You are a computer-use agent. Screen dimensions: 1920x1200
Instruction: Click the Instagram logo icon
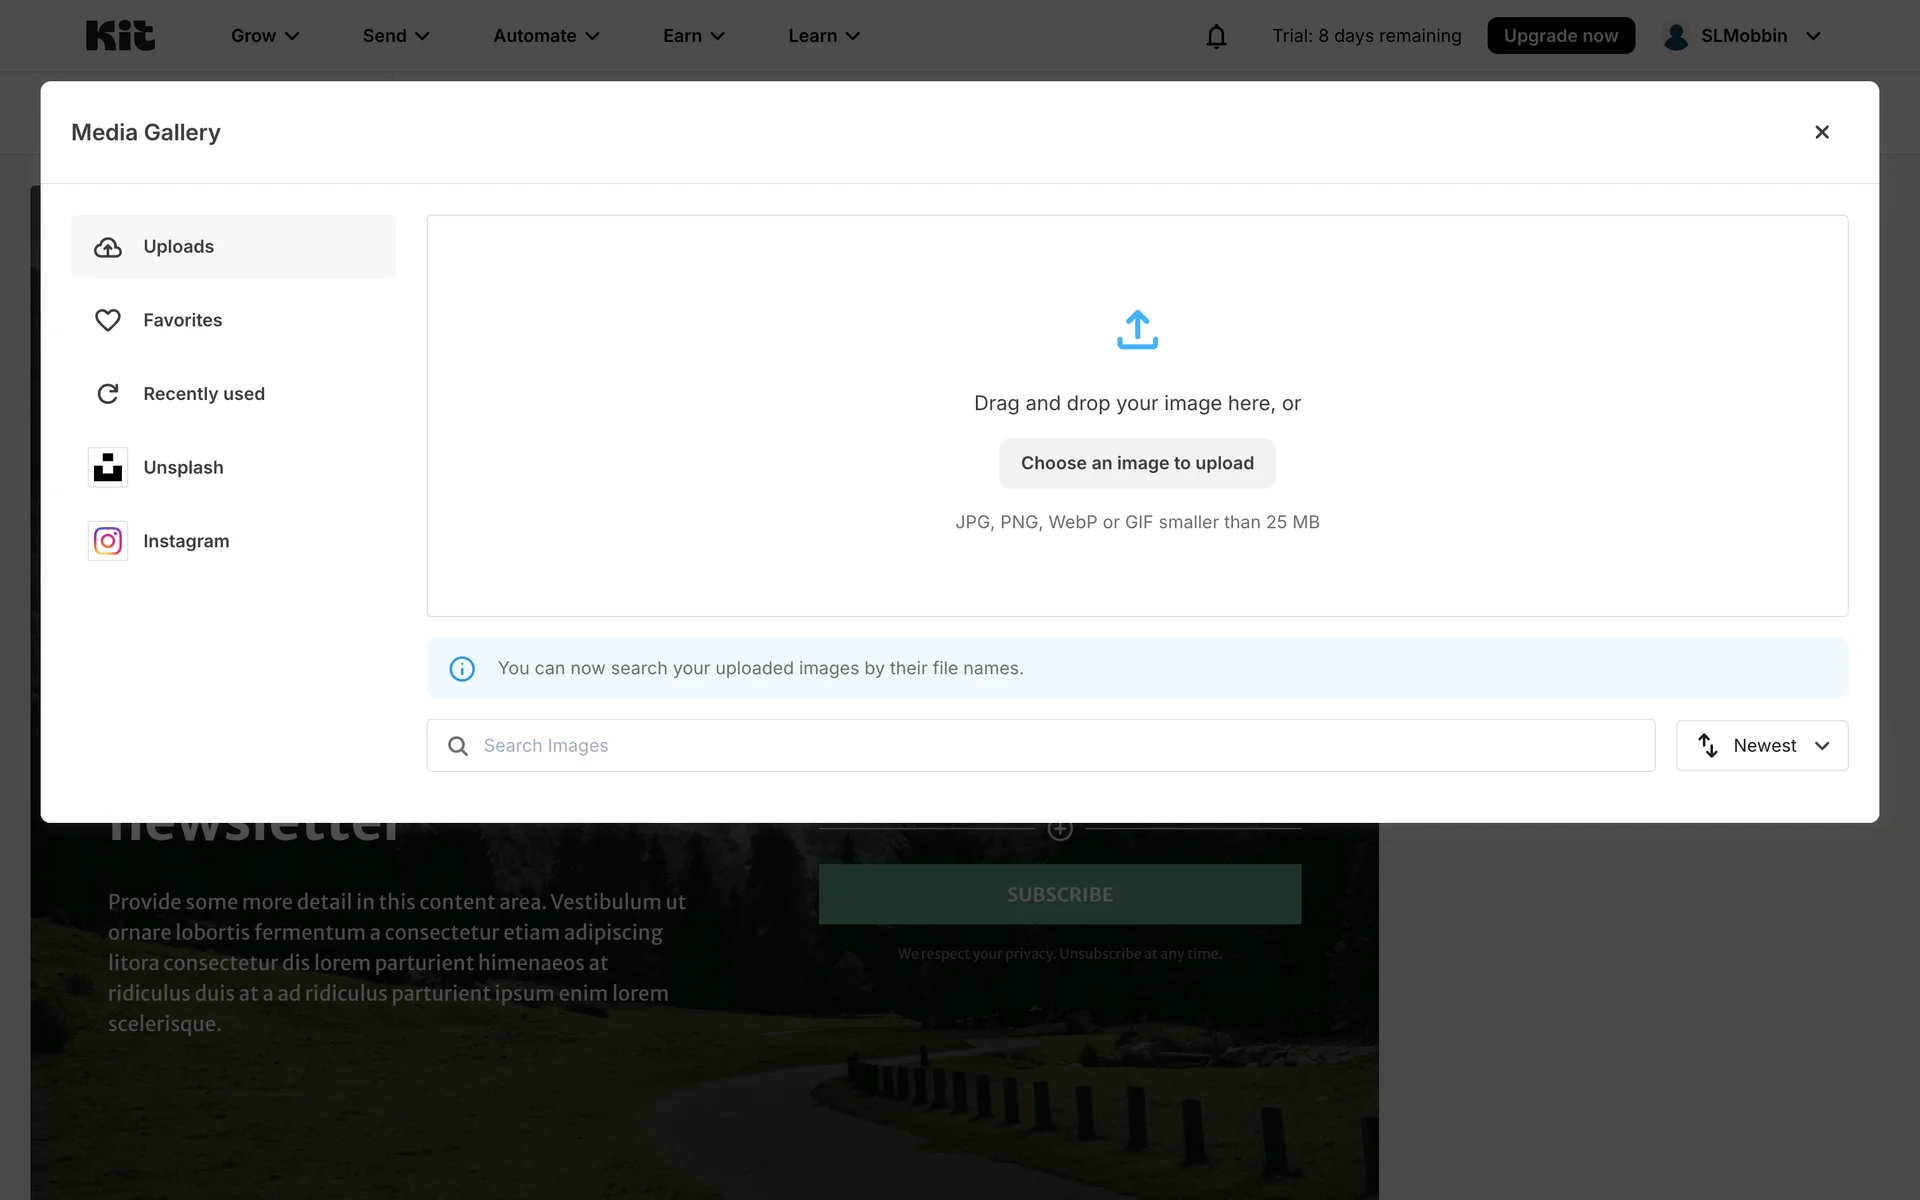[108, 541]
